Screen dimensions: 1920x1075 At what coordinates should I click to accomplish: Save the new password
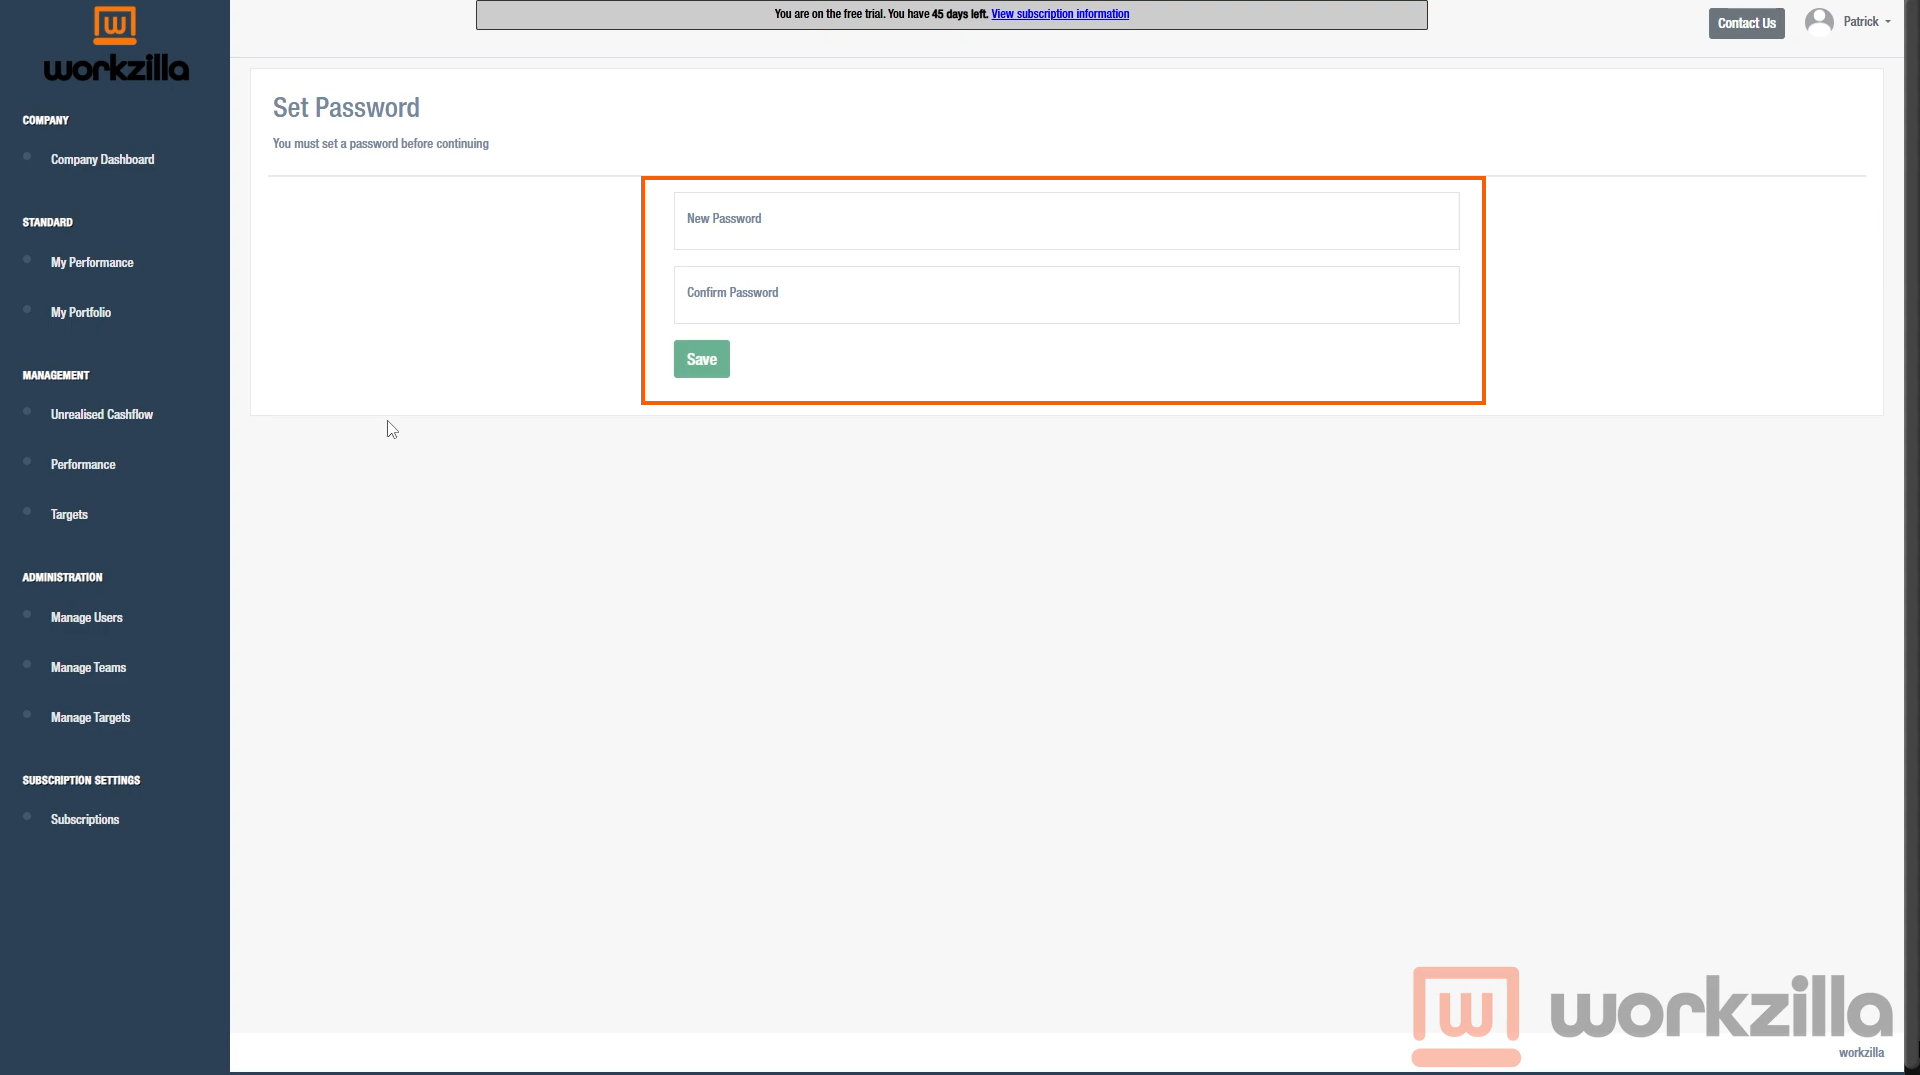tap(701, 359)
